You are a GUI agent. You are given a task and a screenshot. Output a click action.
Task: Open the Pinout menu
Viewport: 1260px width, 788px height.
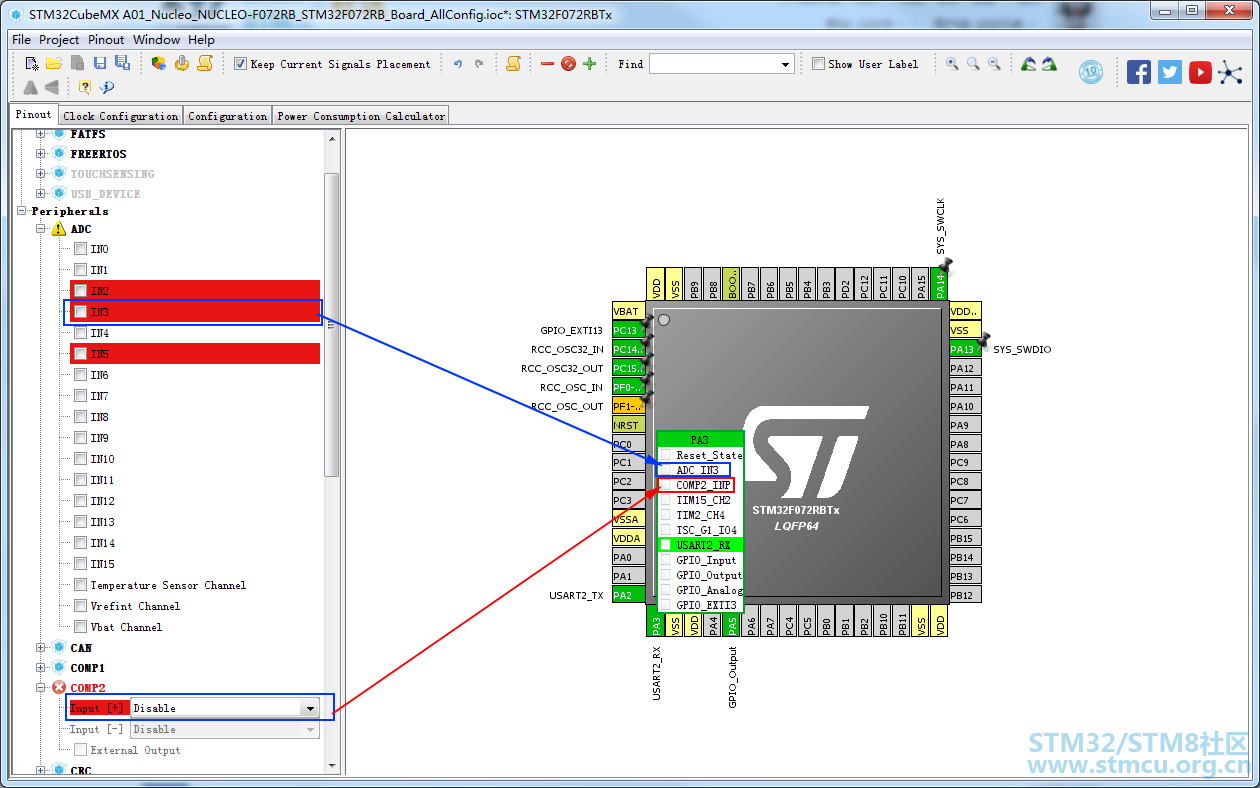point(106,40)
